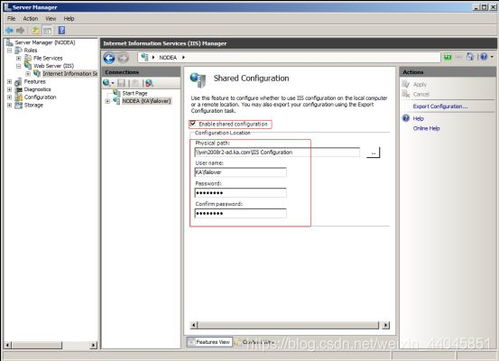Click the Password input field
The height and width of the screenshot is (361, 499).
tap(240, 193)
